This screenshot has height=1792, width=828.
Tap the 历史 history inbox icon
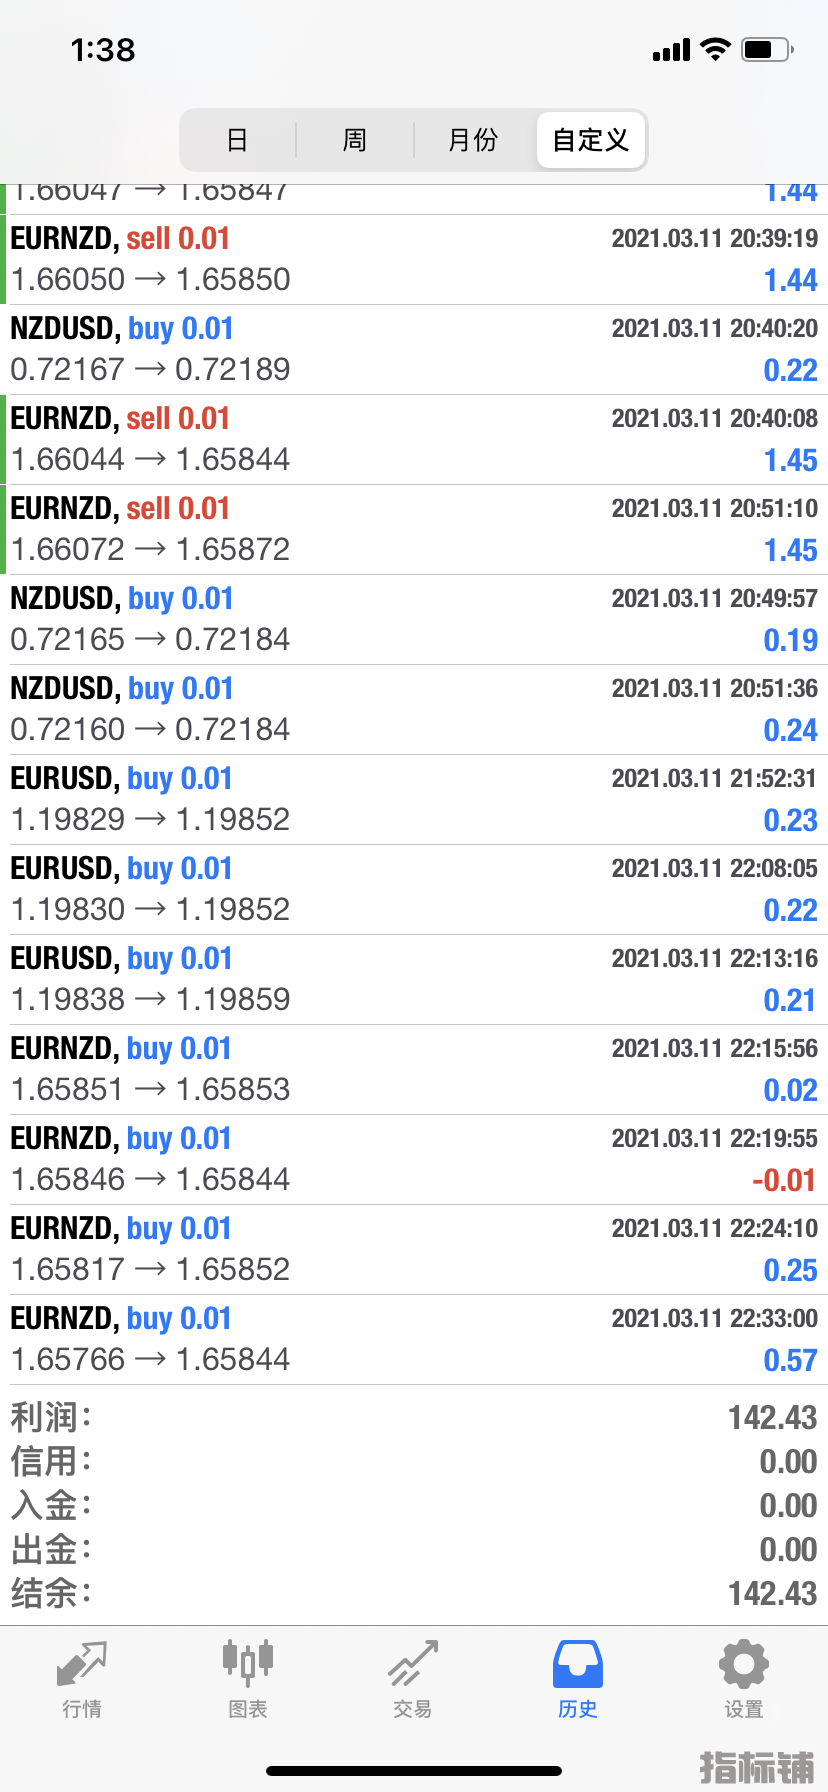coord(578,1664)
